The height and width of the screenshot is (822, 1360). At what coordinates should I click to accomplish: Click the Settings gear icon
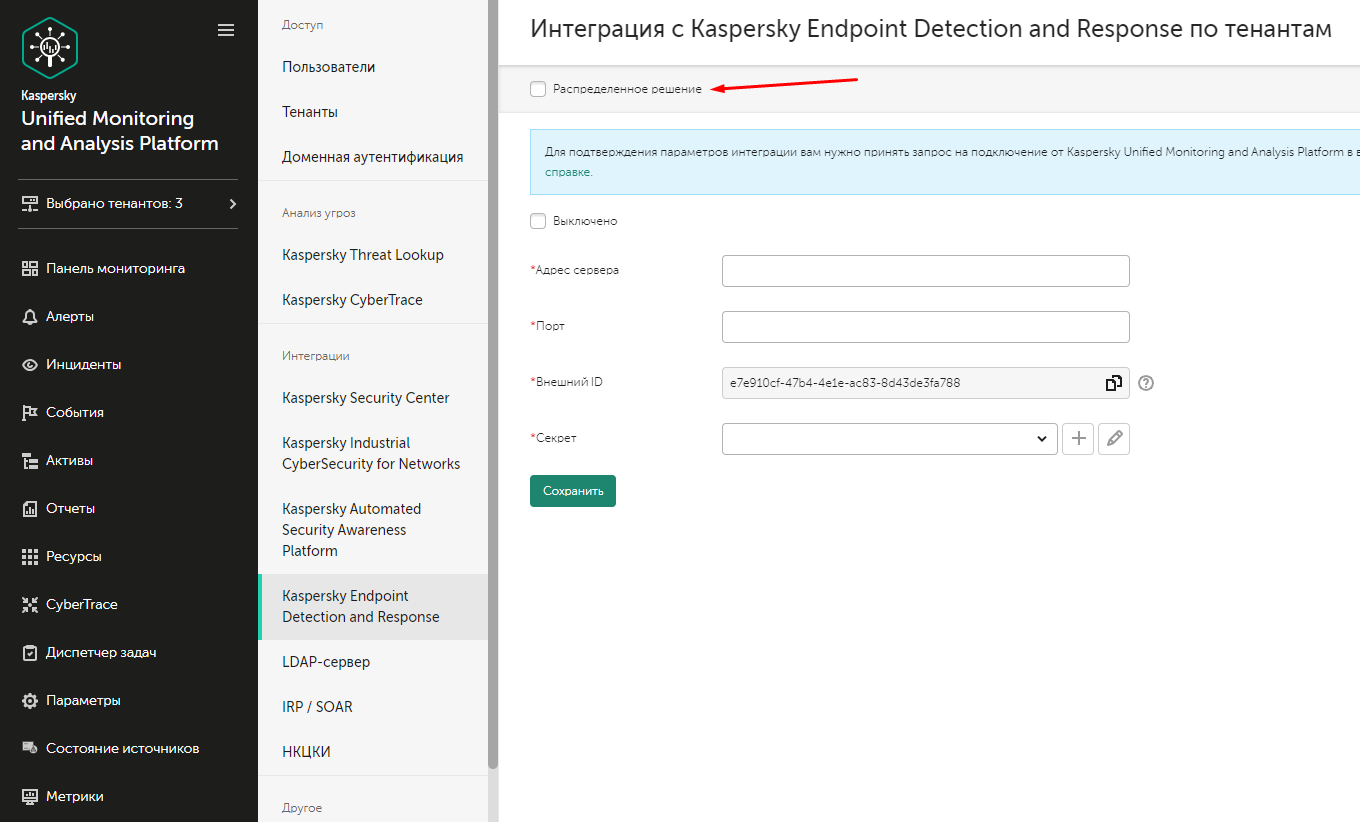coord(30,700)
